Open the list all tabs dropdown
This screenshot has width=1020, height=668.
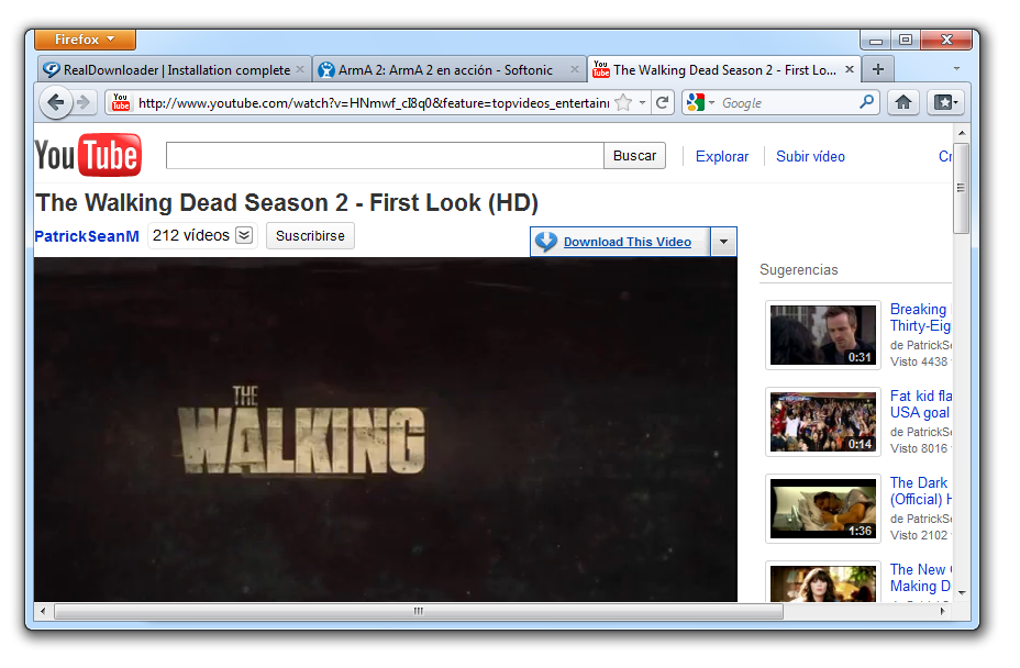956,68
